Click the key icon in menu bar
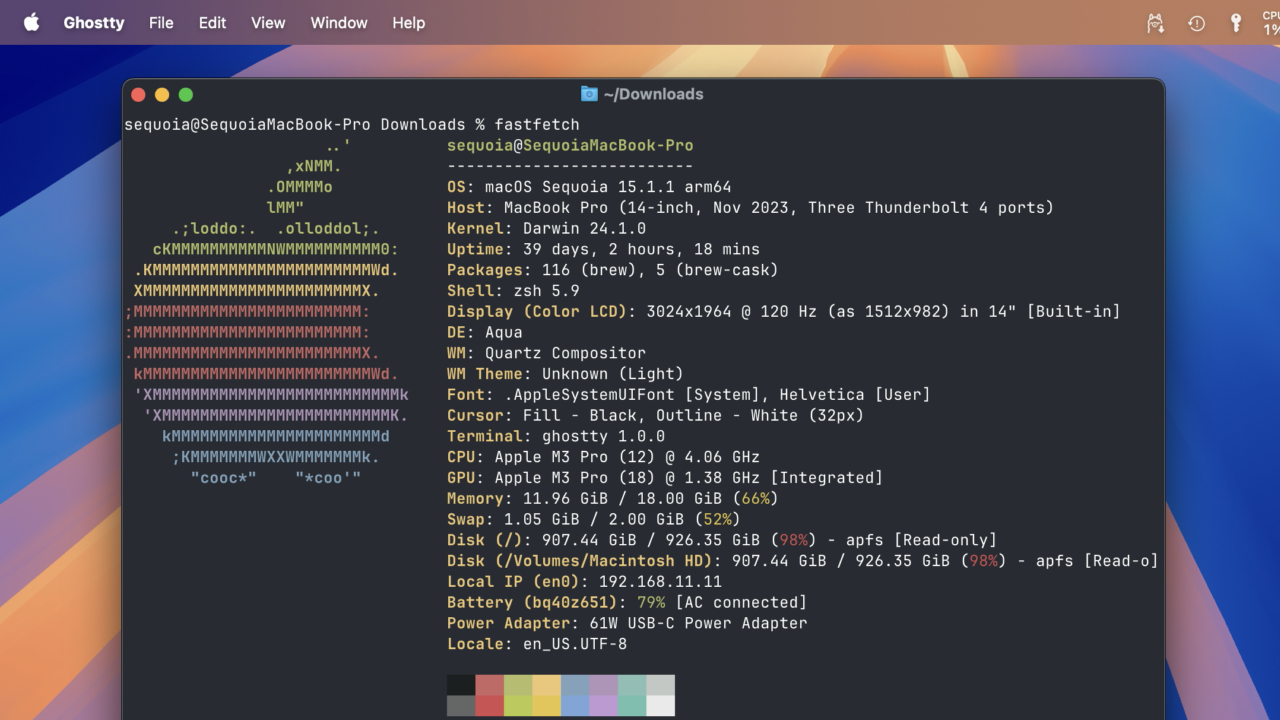The width and height of the screenshot is (1280, 720). (1236, 23)
